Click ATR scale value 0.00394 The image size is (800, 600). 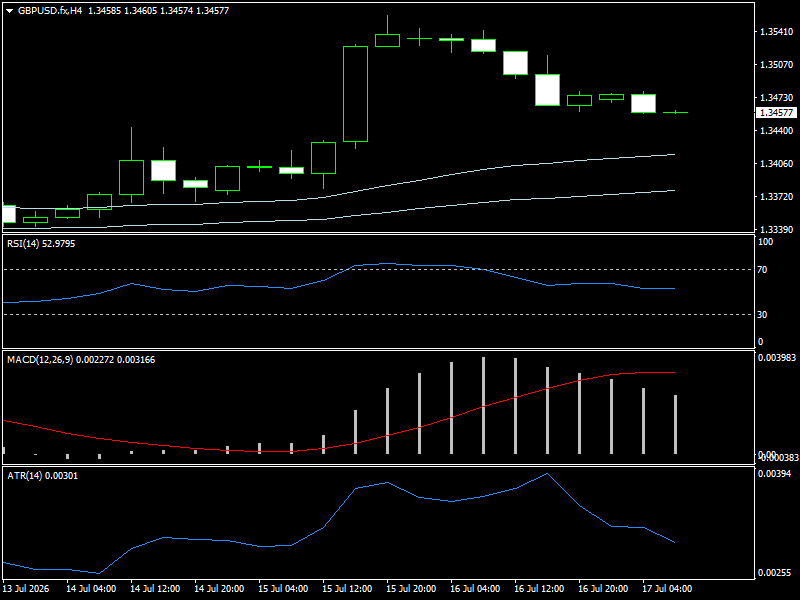coord(774,473)
